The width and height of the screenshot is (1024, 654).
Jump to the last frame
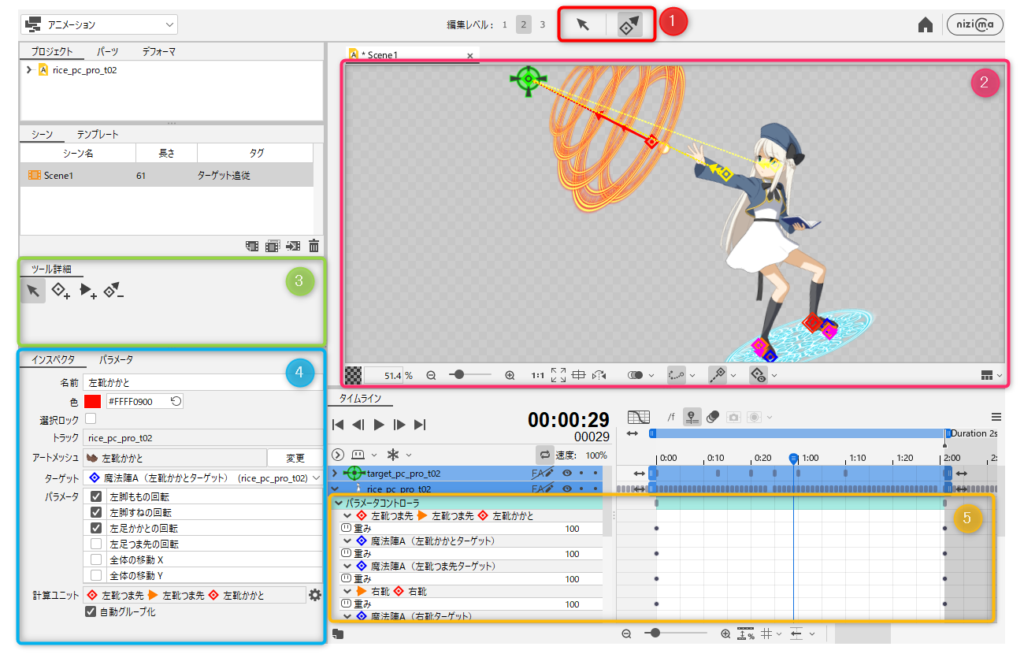pyautogui.click(x=420, y=425)
